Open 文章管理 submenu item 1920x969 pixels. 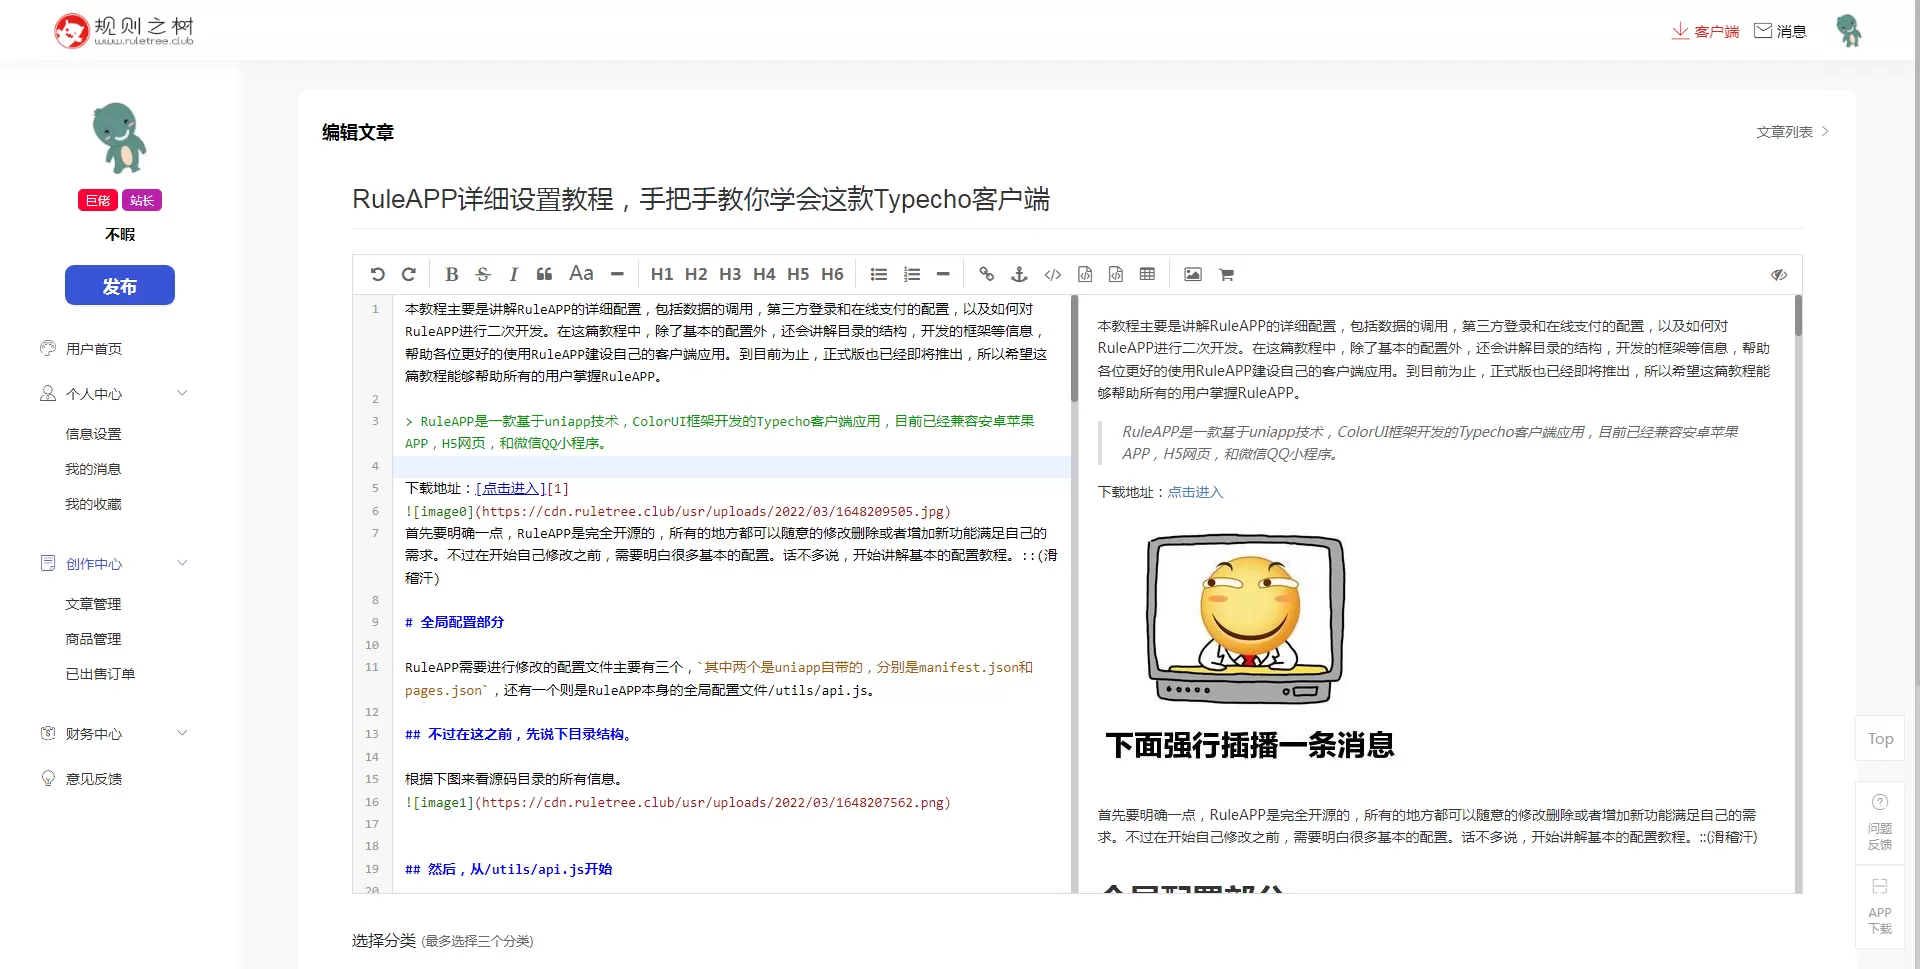click(93, 604)
